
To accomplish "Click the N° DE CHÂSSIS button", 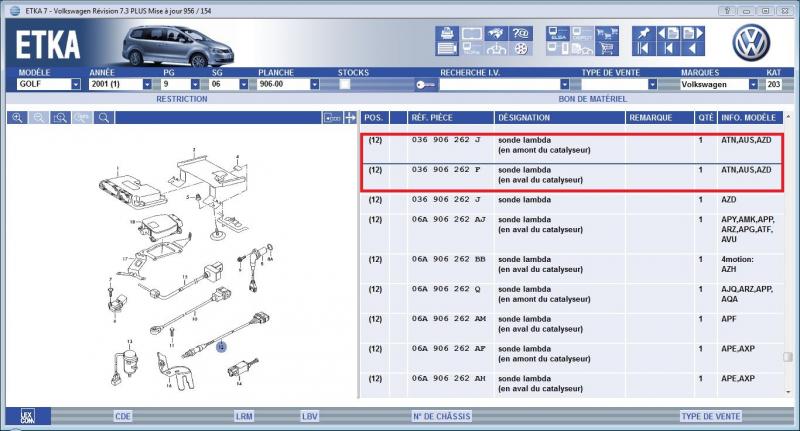I will [x=441, y=416].
